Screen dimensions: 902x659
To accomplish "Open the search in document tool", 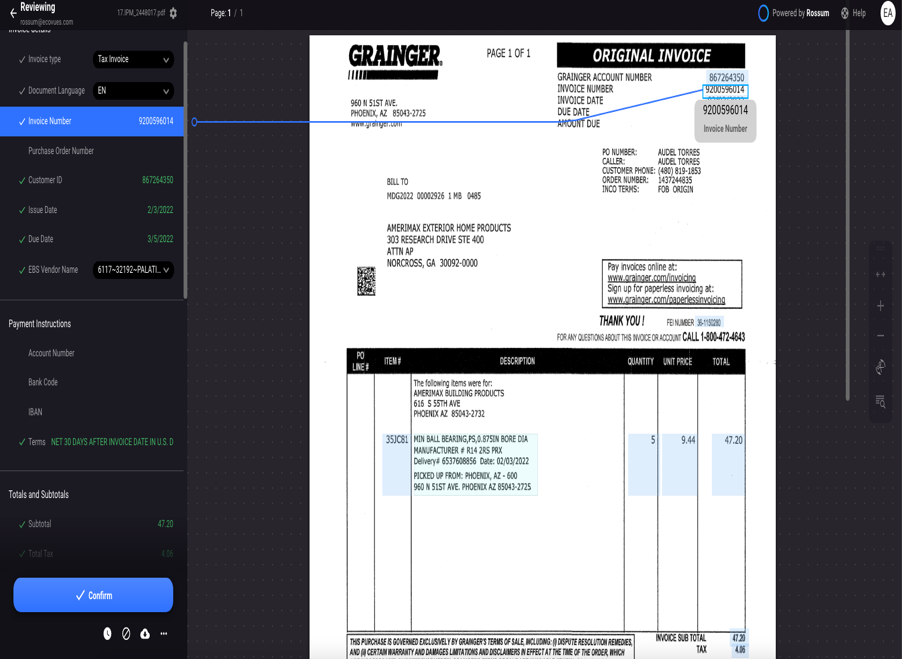I will 880,401.
